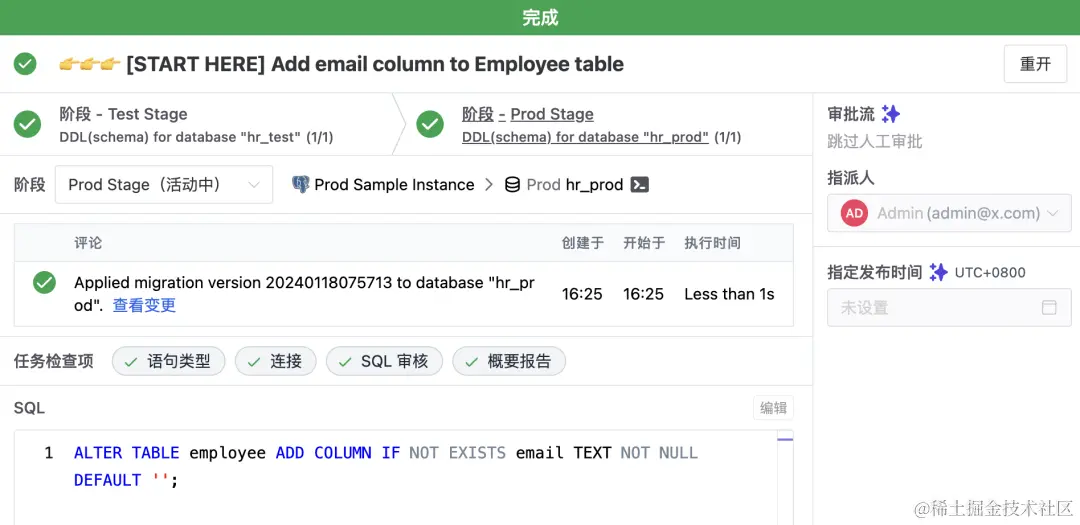Click the SQL 审核 task check badge
Viewport: 1080px width, 525px height.
[384, 361]
